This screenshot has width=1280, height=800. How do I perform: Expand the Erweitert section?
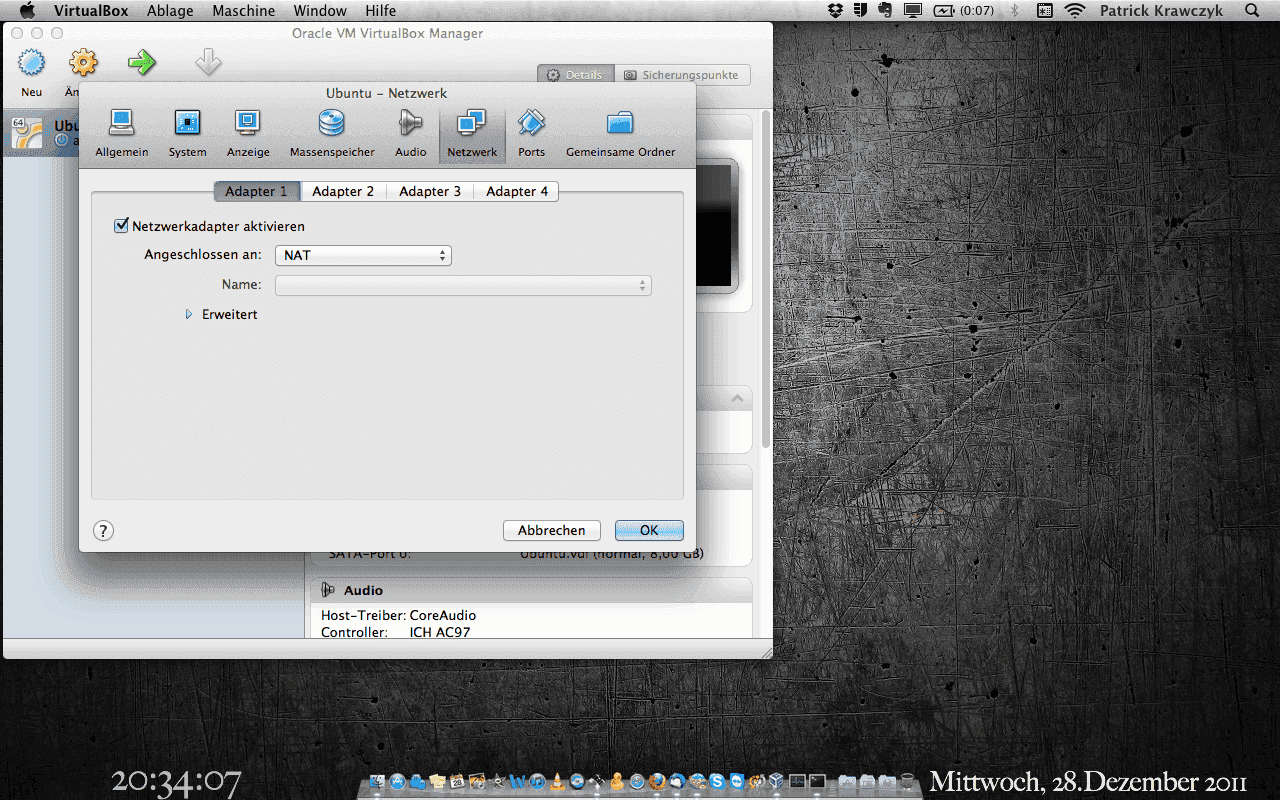[188, 314]
